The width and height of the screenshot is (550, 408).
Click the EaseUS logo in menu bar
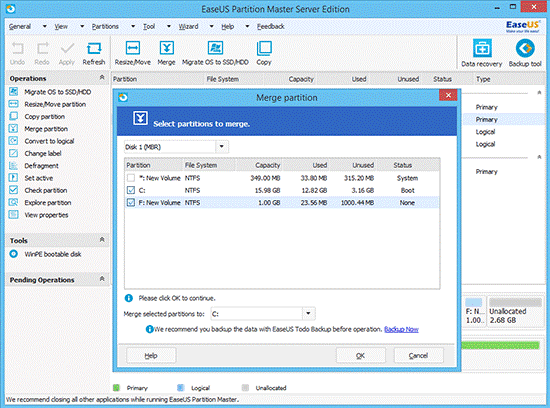[x=523, y=26]
